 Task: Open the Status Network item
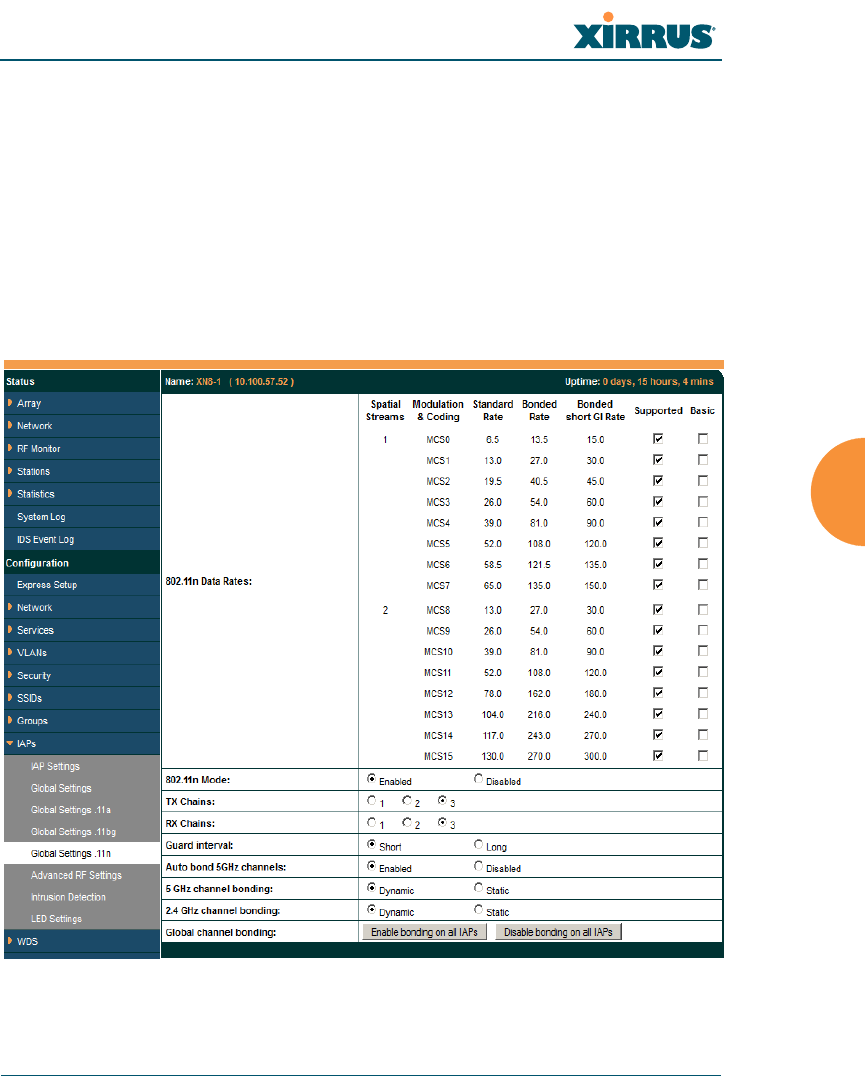[x=34, y=425]
